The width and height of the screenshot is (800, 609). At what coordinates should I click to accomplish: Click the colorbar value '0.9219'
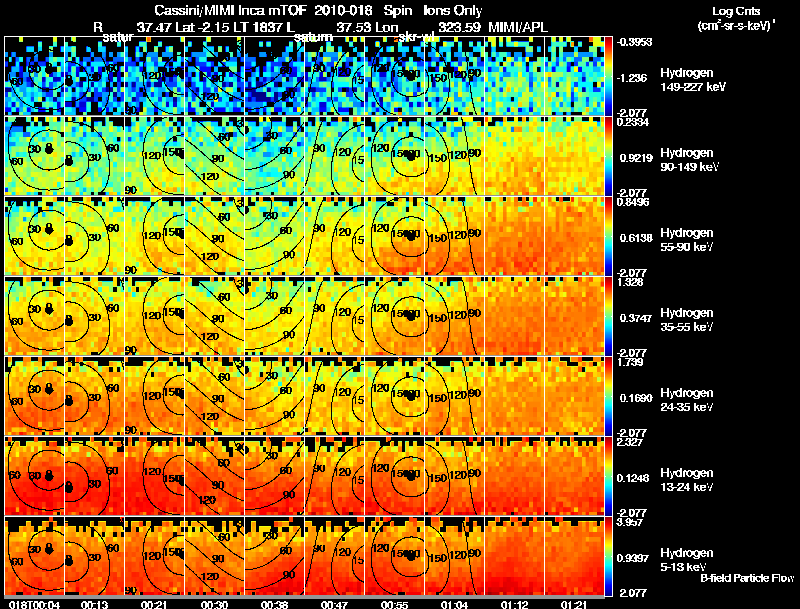click(636, 158)
